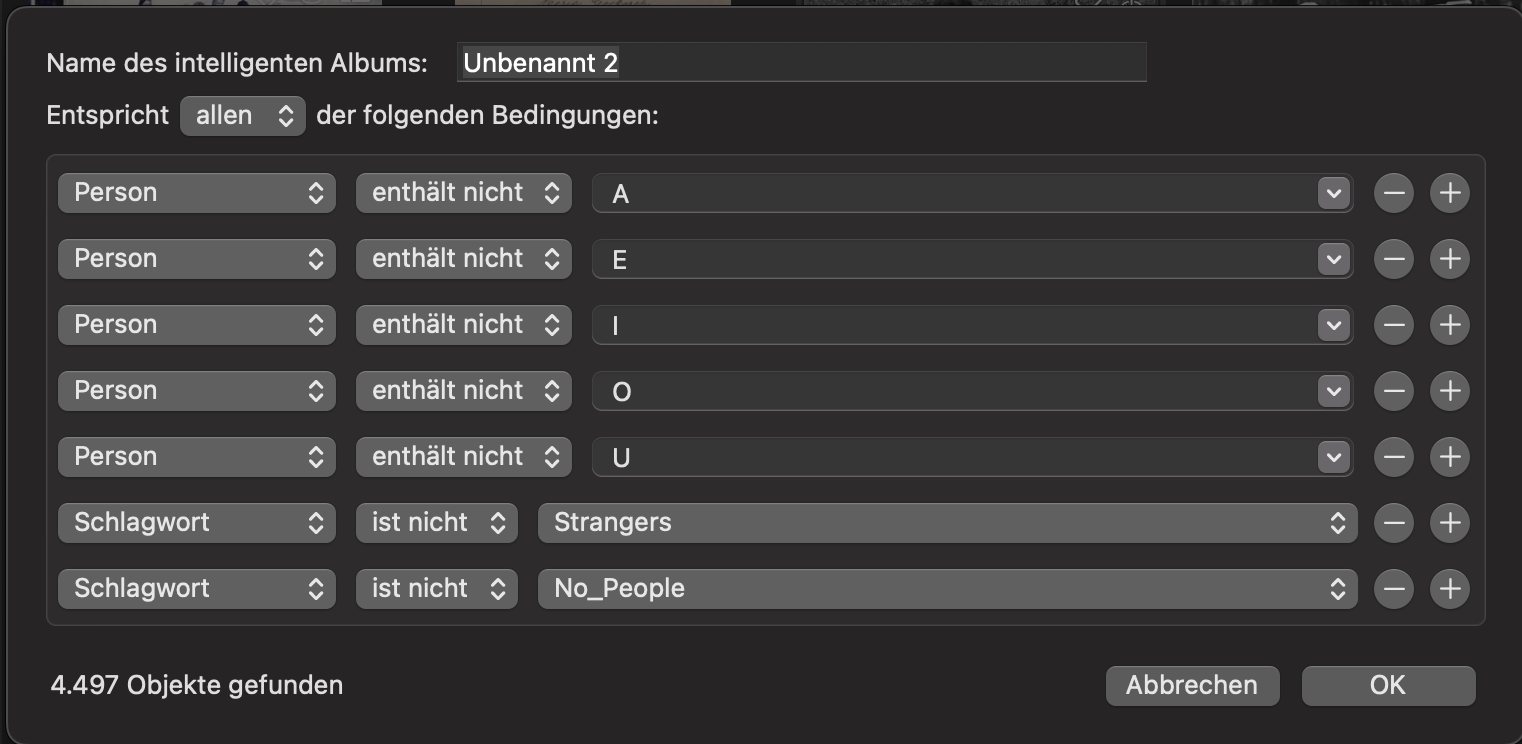The height and width of the screenshot is (744, 1522).
Task: Open the No_People keyword value dropdown
Action: [947, 589]
